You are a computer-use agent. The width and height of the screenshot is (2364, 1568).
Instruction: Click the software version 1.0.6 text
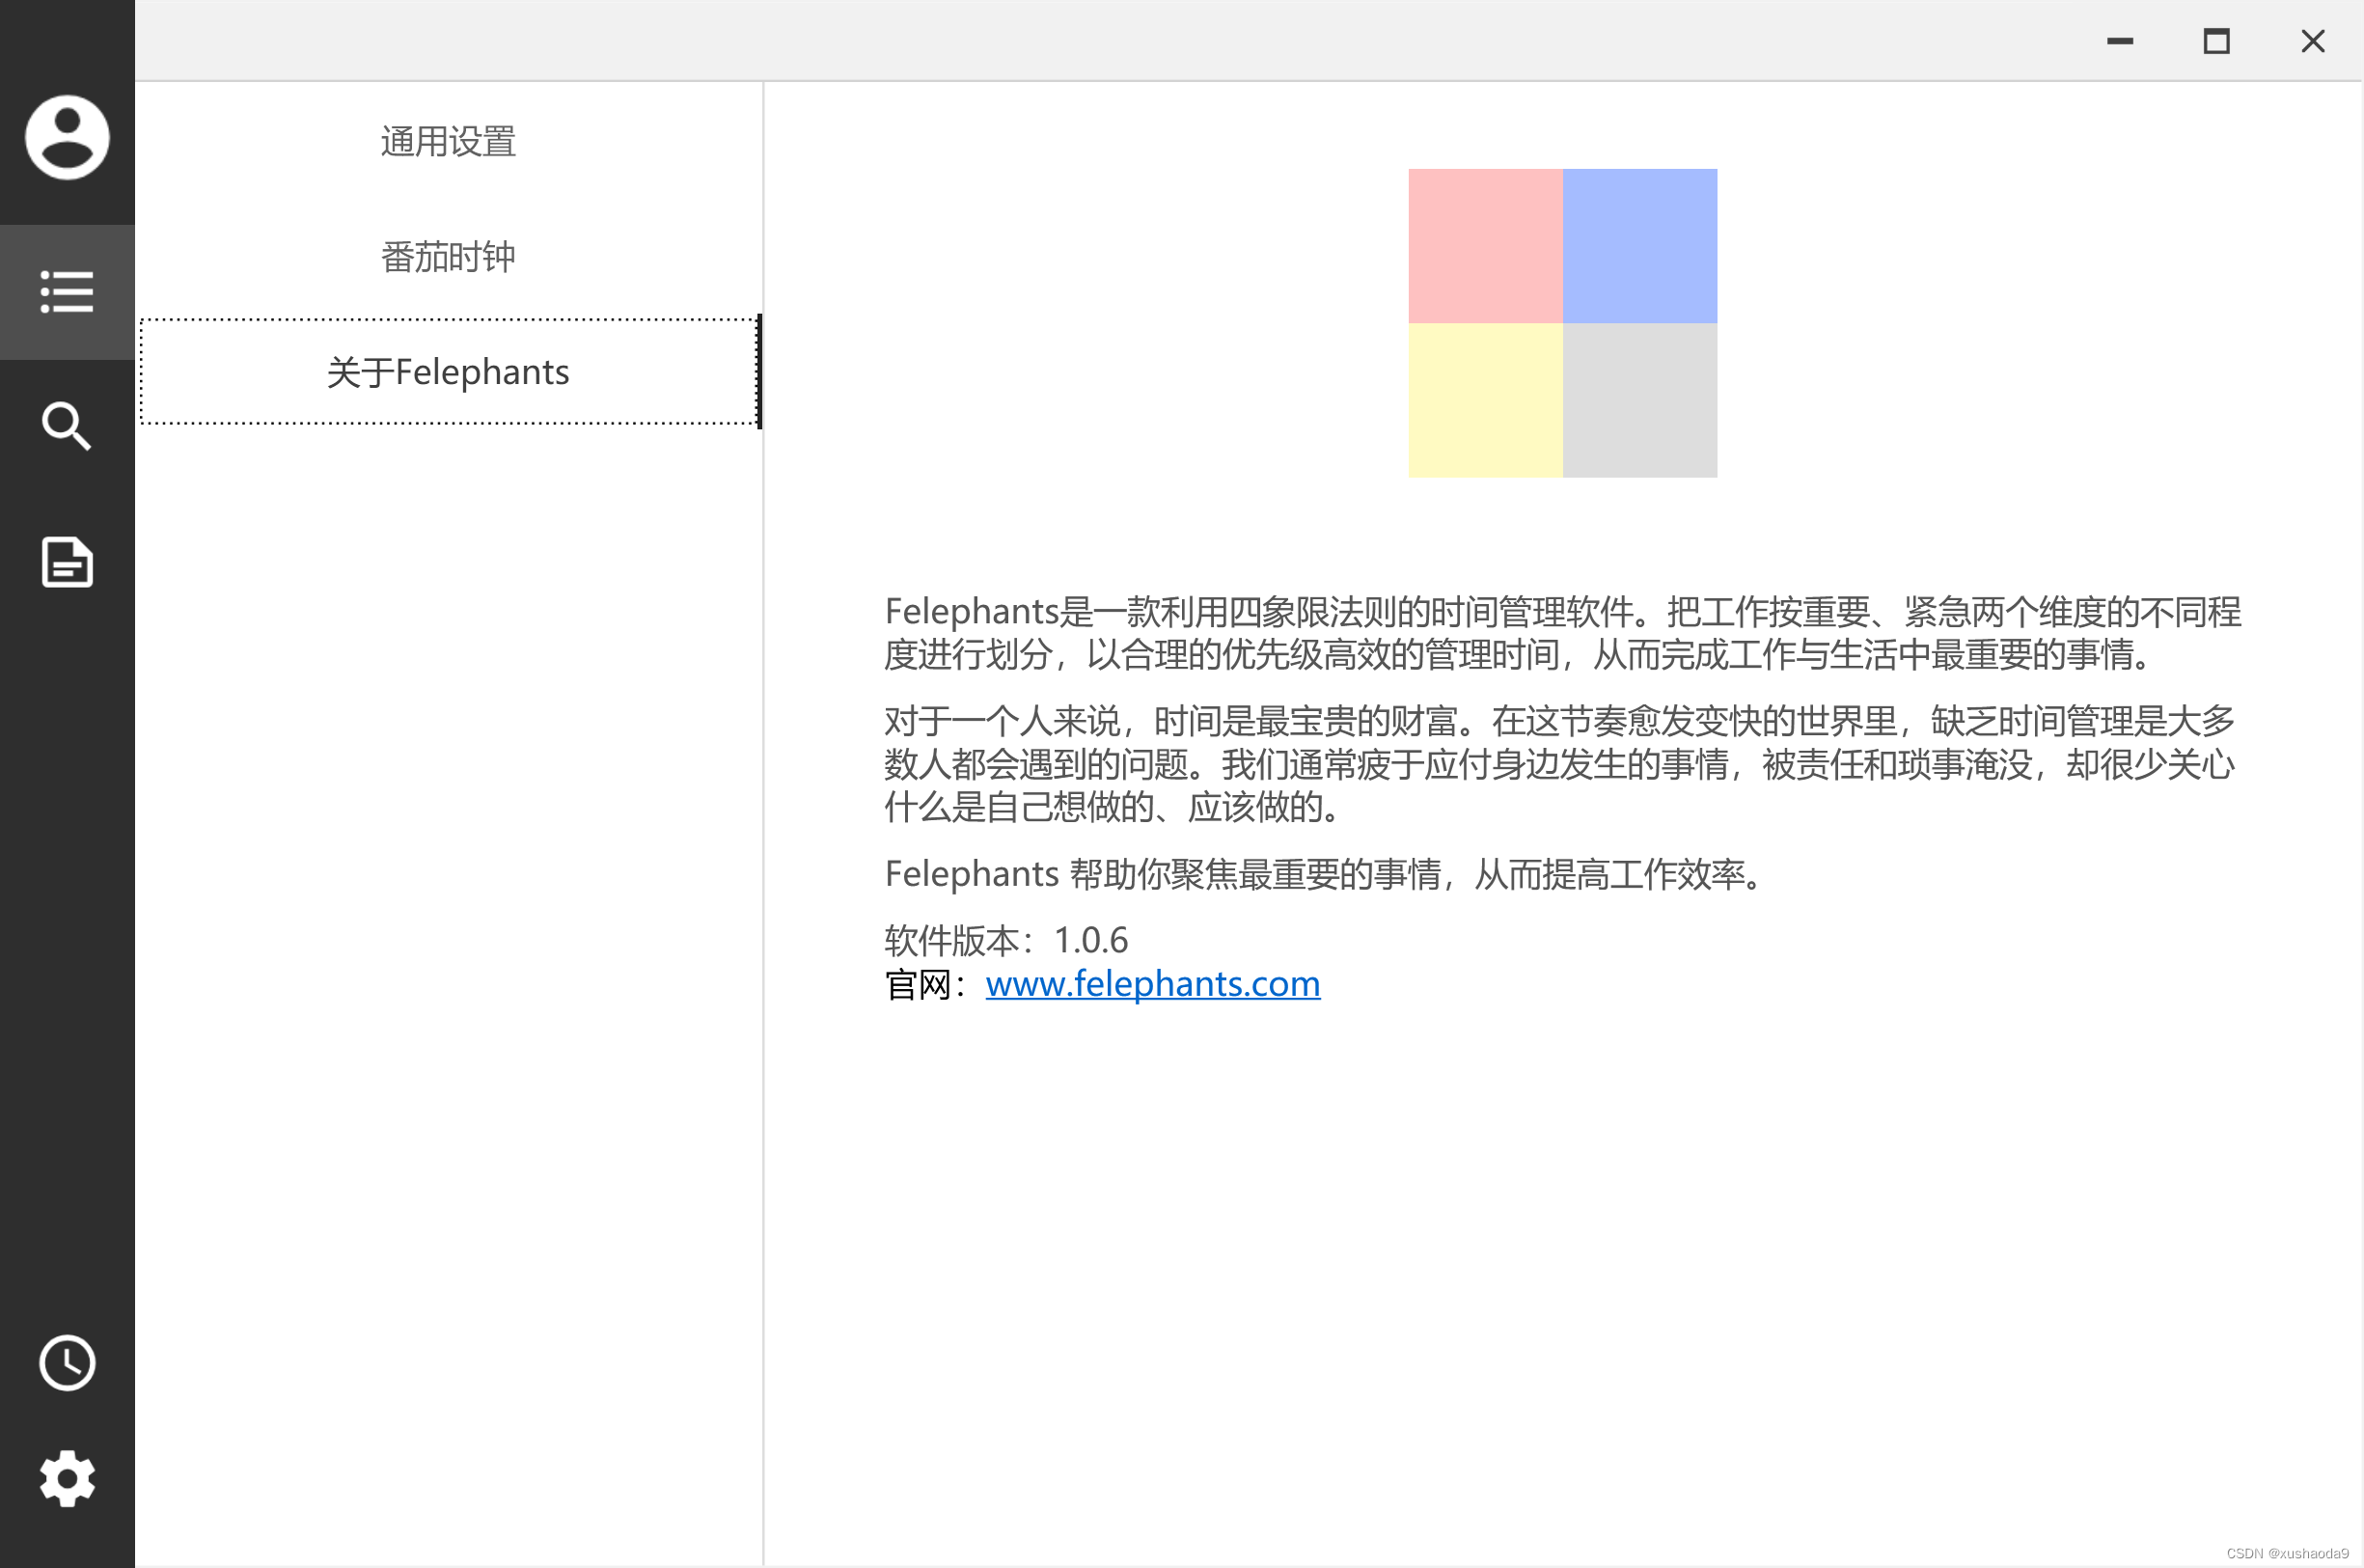(1006, 940)
